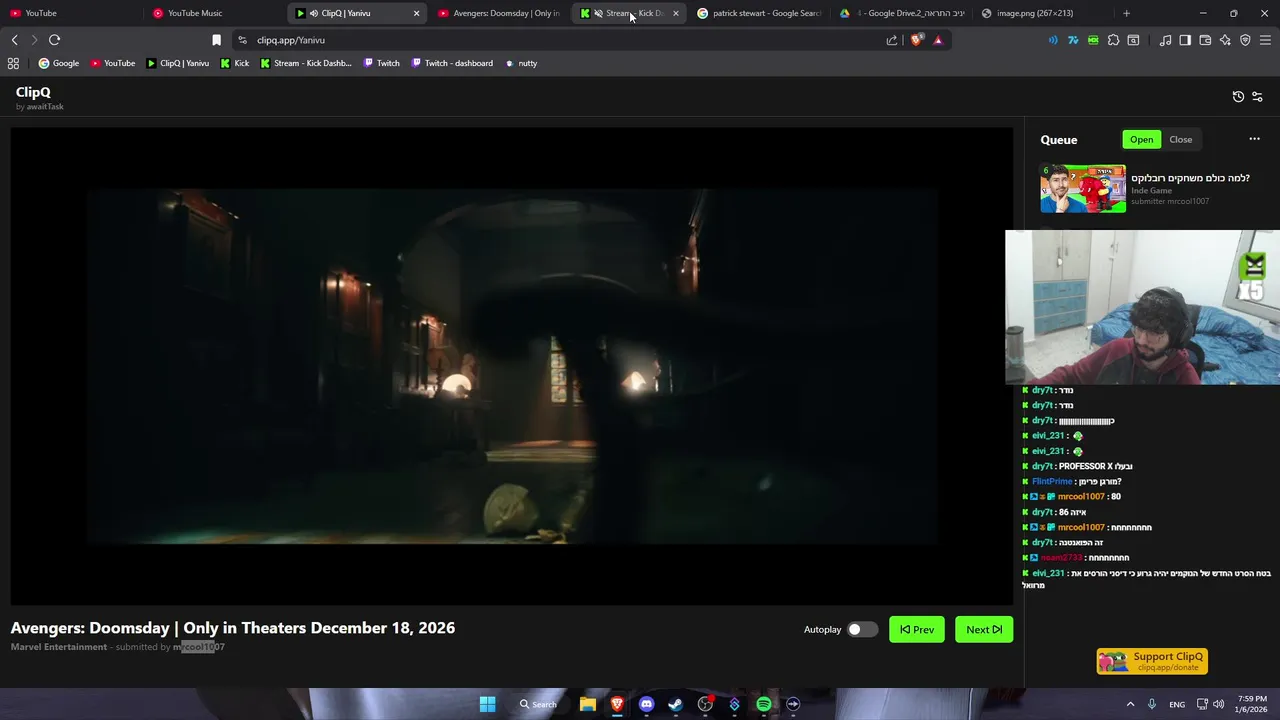Open Spotify from taskbar
The height and width of the screenshot is (720, 1280).
(x=764, y=704)
